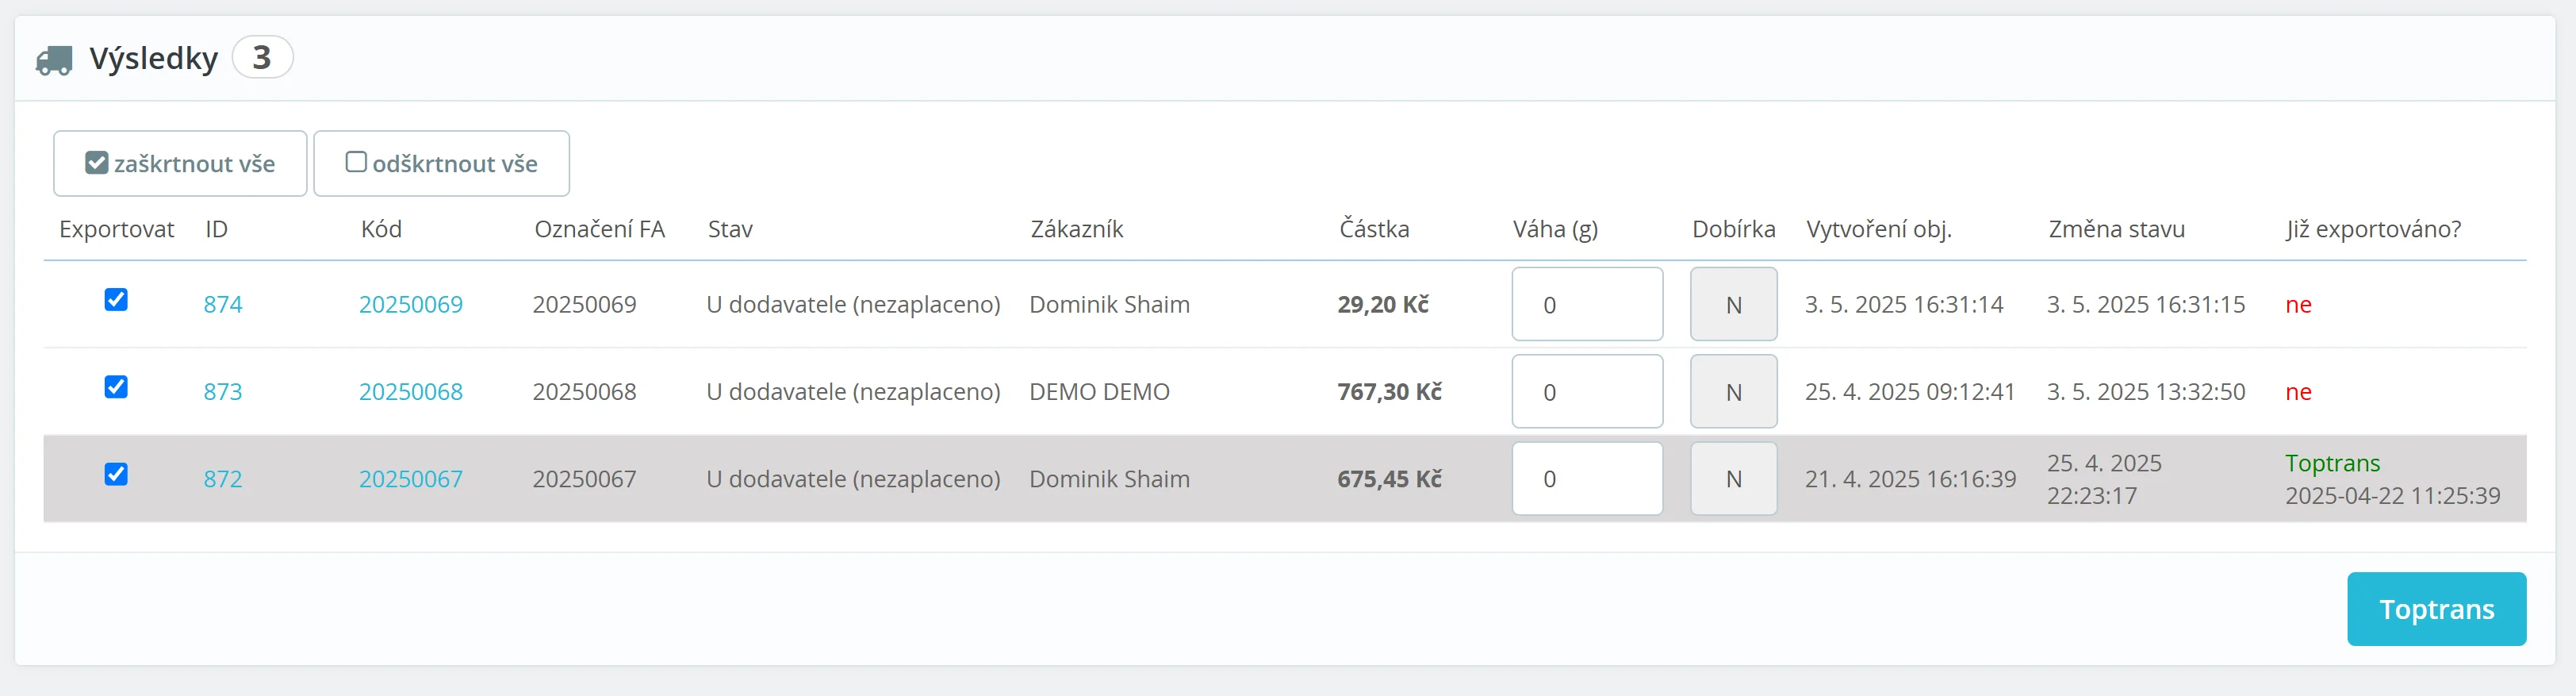Focus weight field for order 874
This screenshot has width=2576, height=696.
1586,305
